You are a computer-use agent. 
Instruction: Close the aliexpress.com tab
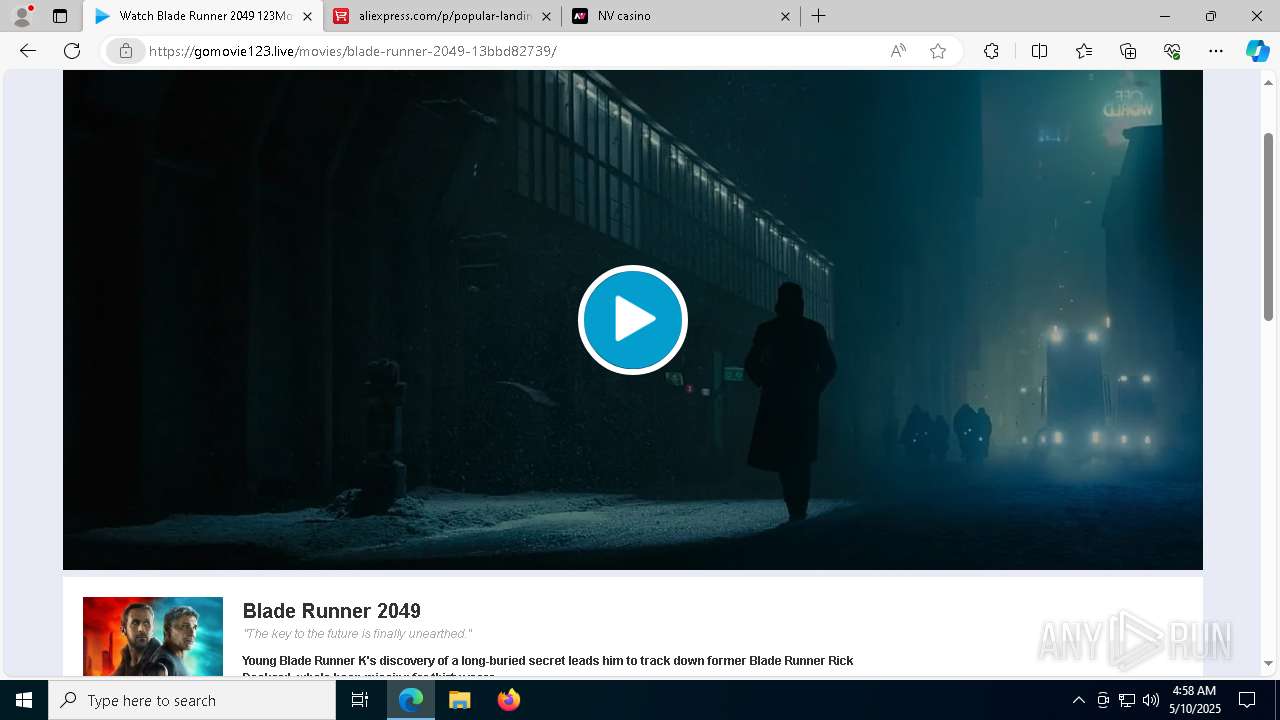click(546, 16)
